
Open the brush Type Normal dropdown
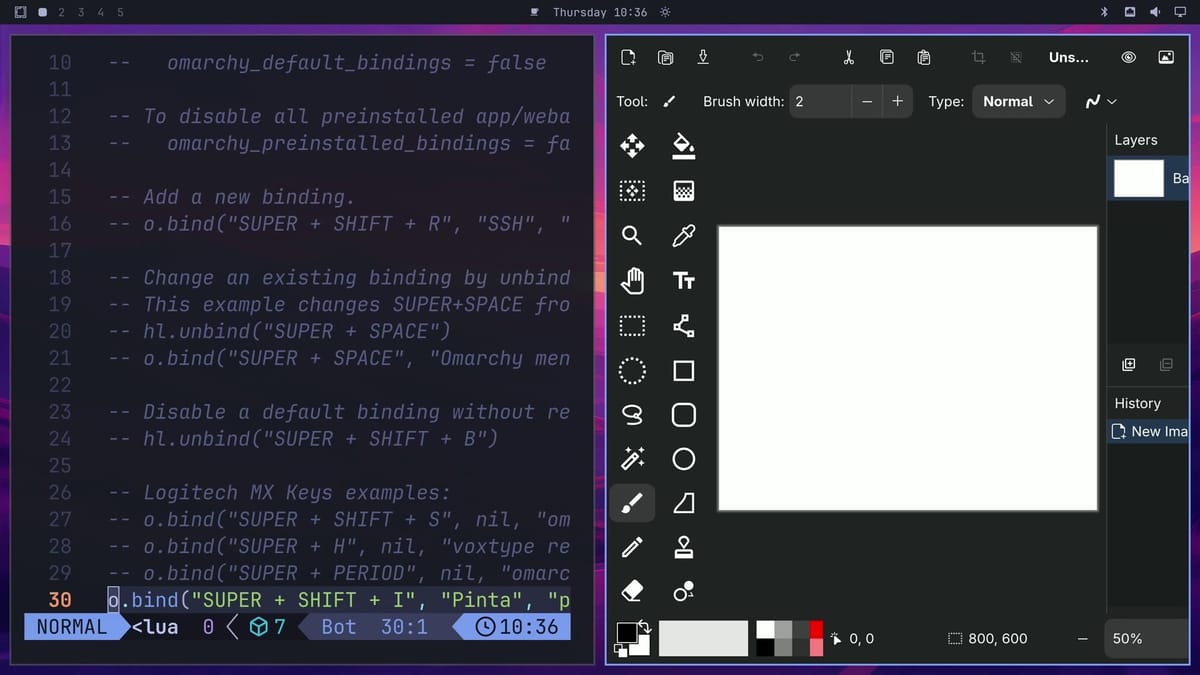(1018, 101)
